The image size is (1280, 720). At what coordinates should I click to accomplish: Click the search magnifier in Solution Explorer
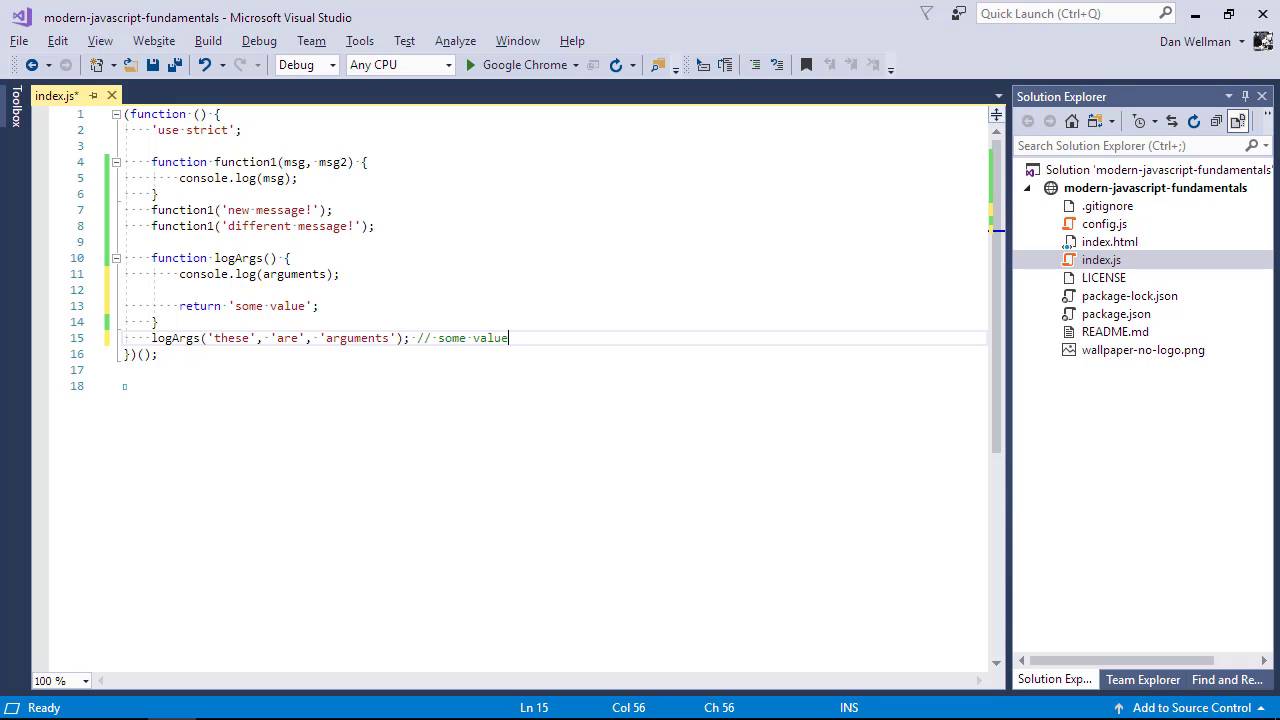click(x=1252, y=146)
